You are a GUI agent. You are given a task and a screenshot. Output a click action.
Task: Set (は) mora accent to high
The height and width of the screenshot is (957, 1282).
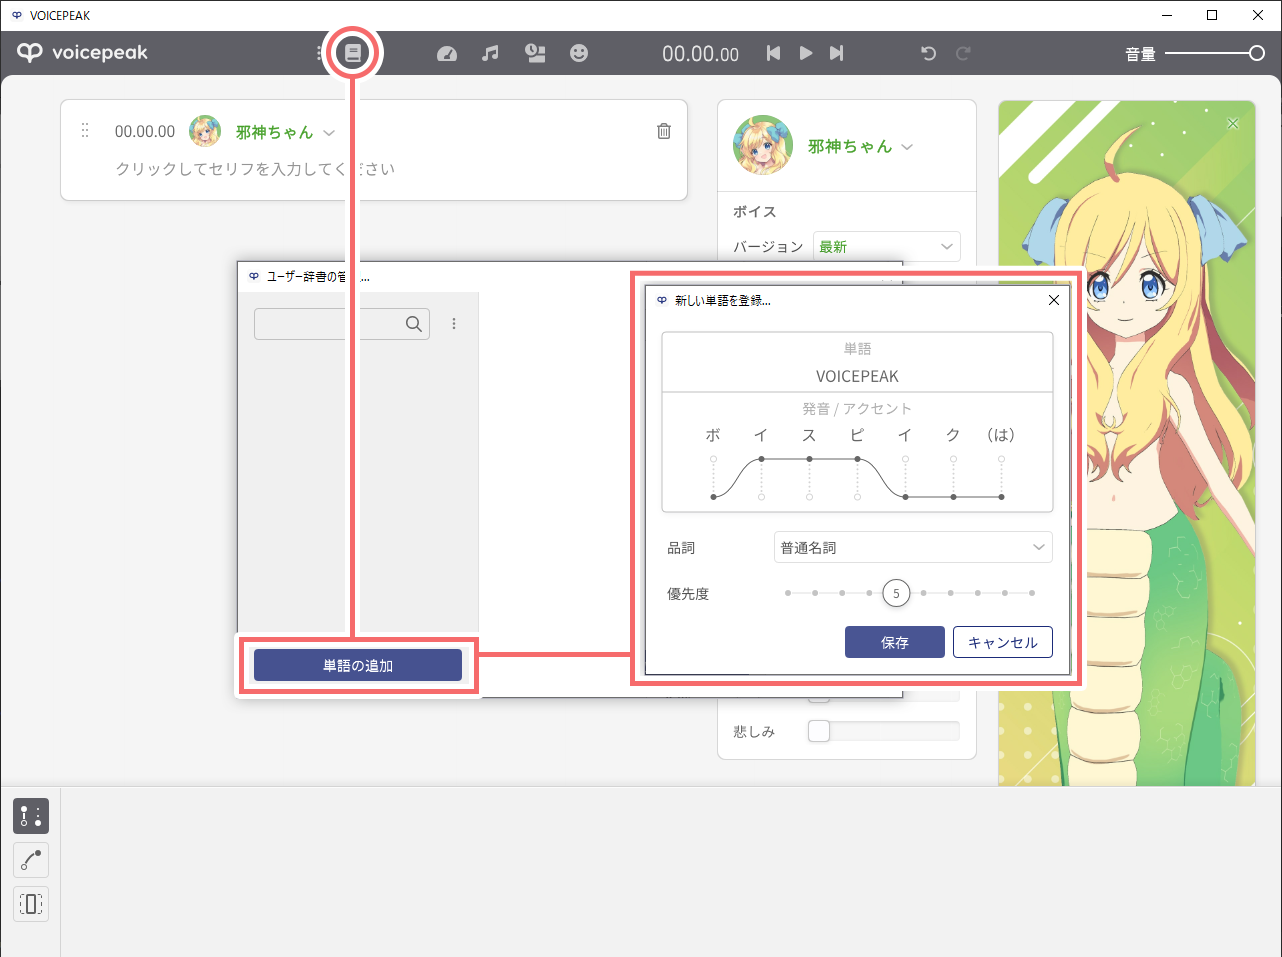point(1001,459)
